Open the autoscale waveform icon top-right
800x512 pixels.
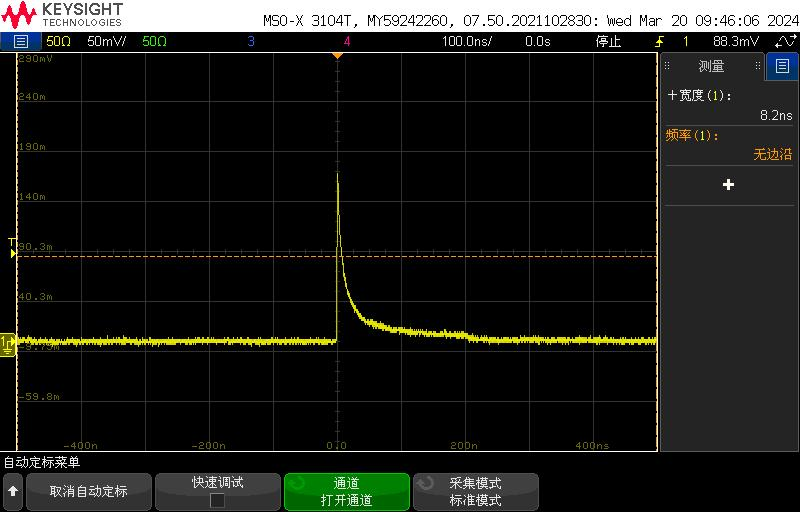785,41
